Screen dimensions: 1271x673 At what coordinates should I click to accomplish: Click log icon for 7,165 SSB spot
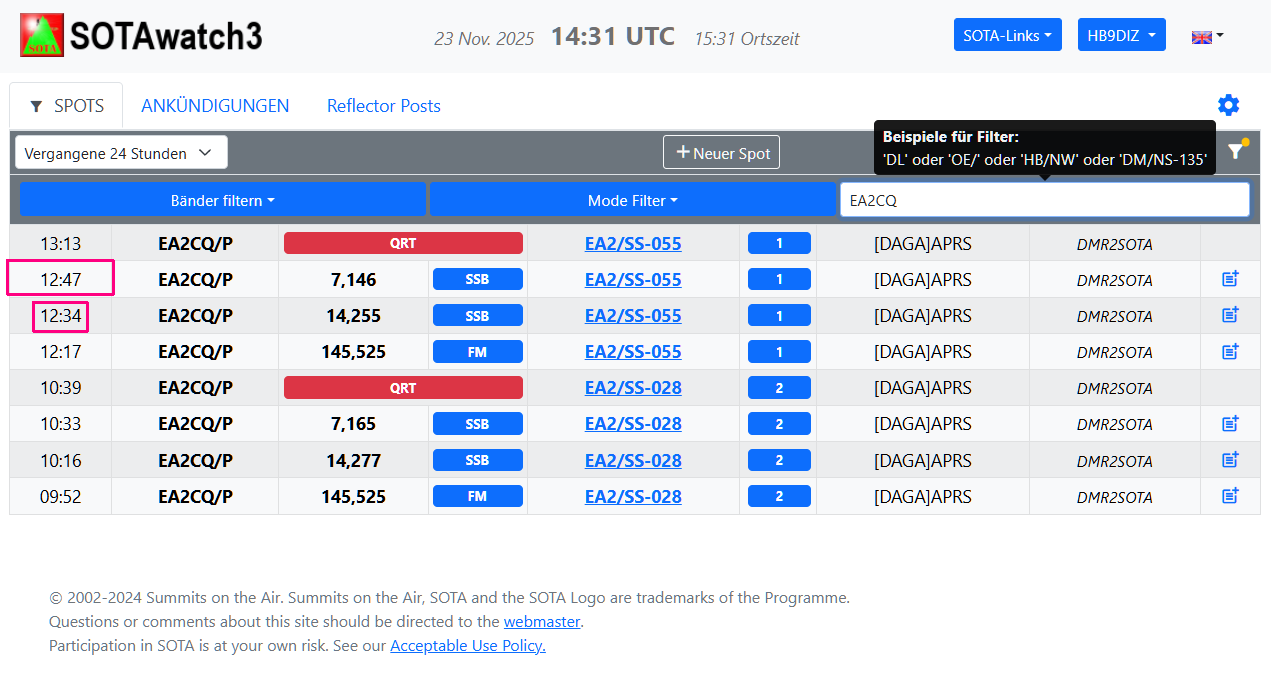pos(1230,424)
